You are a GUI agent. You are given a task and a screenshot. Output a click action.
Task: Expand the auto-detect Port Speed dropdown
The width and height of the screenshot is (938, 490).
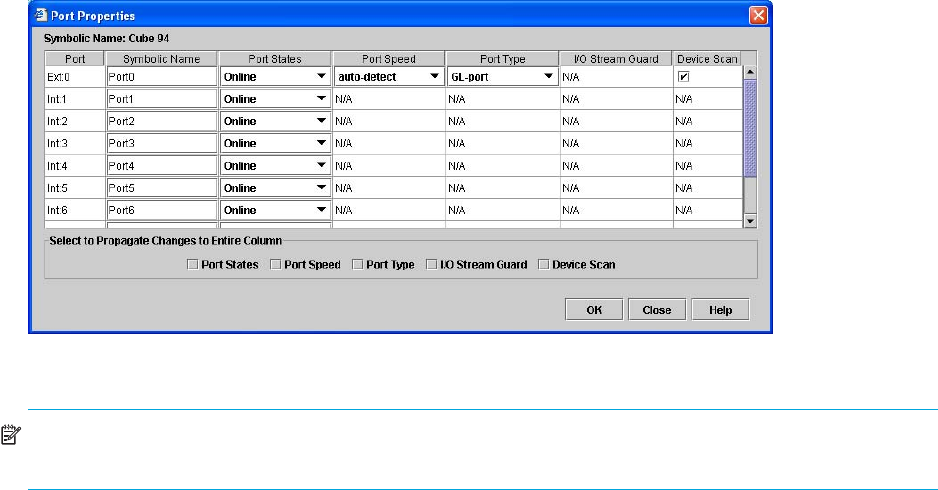[434, 76]
